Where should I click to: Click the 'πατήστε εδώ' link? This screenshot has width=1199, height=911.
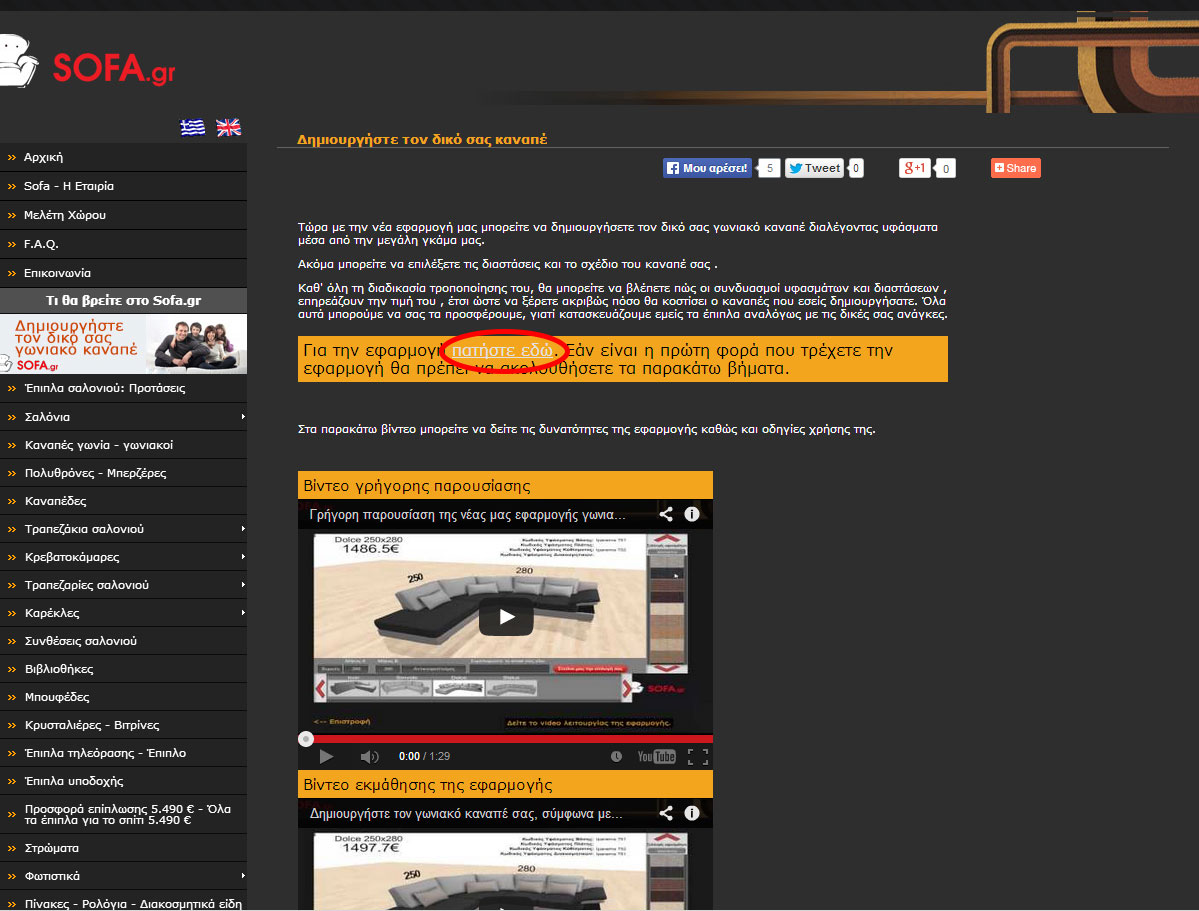[502, 351]
